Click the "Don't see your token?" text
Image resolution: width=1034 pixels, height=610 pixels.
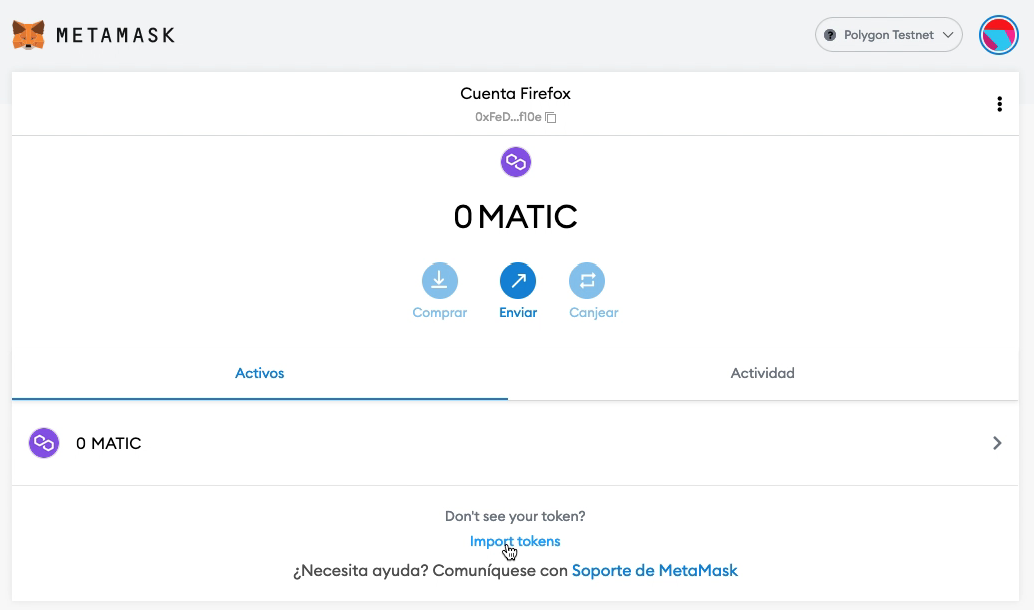(x=515, y=516)
